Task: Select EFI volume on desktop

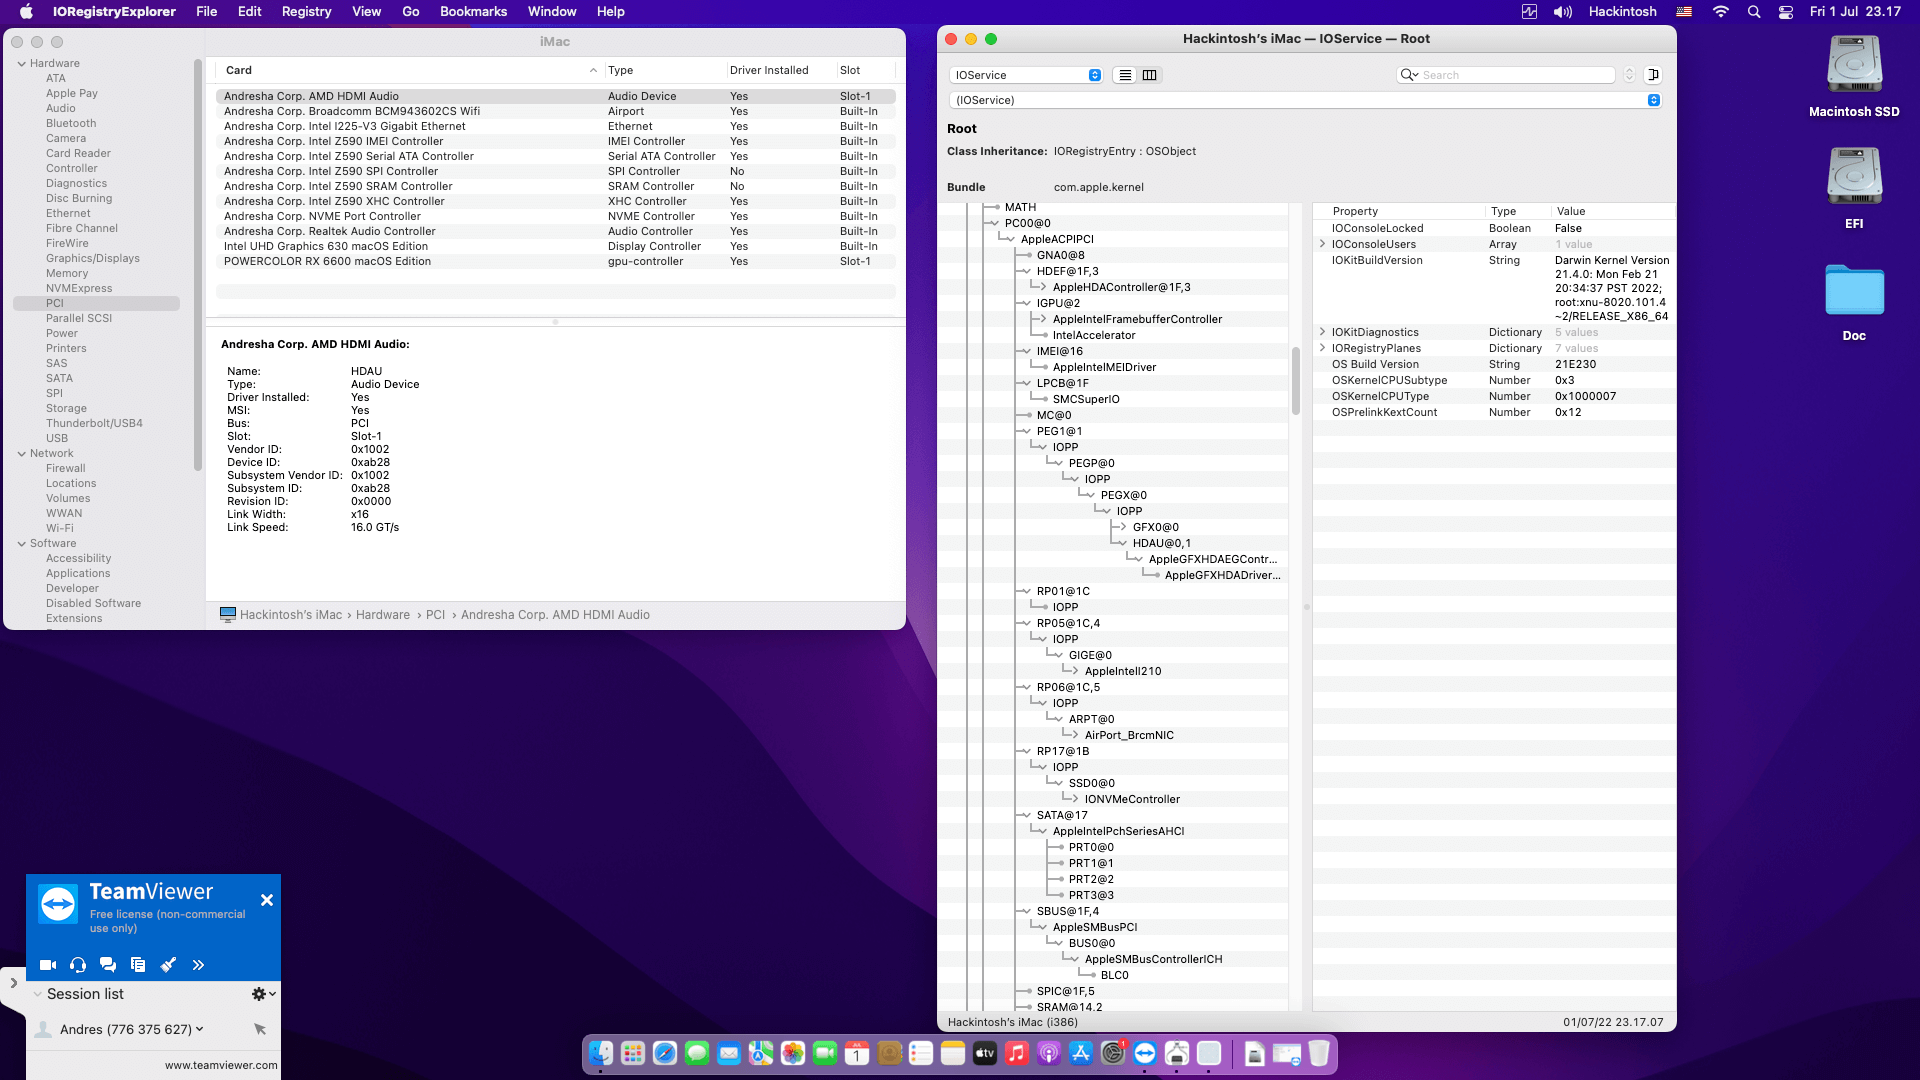Action: click(x=1854, y=177)
